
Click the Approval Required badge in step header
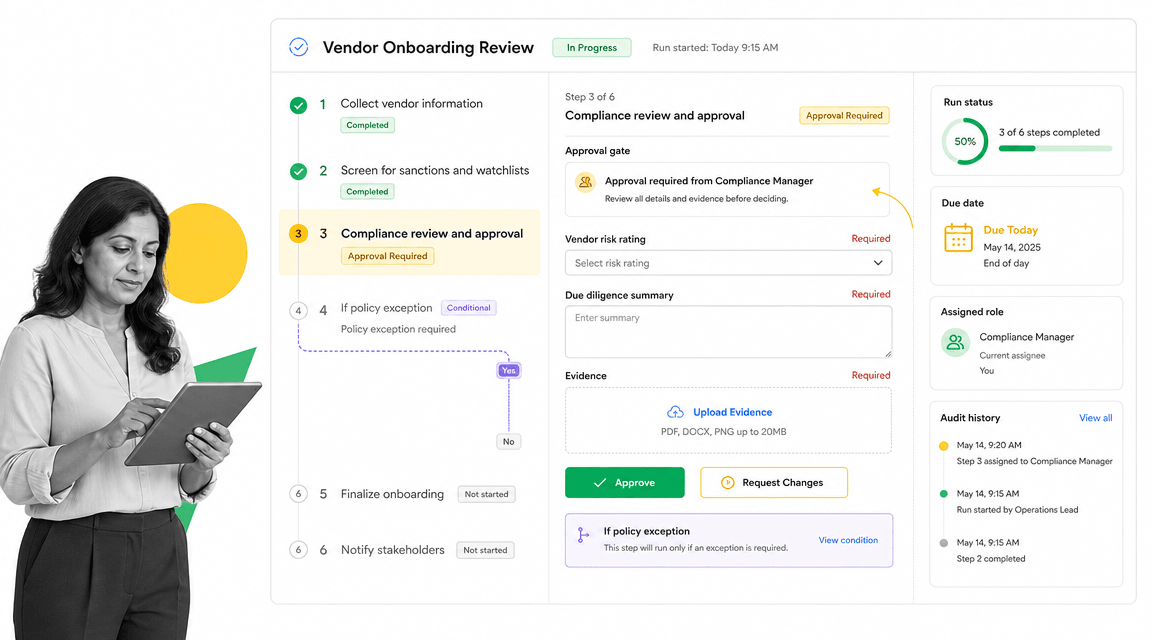point(844,115)
